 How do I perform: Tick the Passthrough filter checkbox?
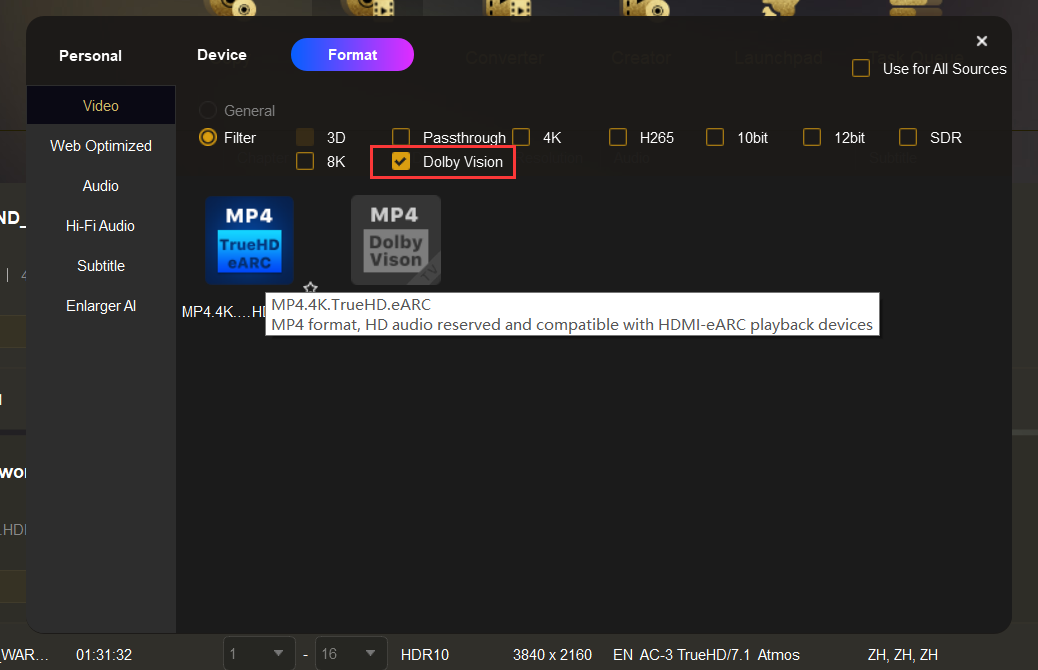point(401,137)
